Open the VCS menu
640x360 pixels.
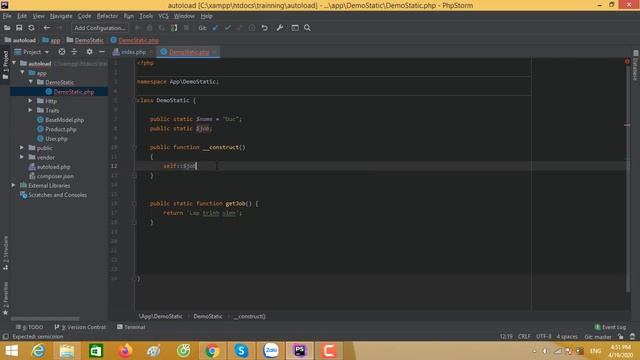163,16
